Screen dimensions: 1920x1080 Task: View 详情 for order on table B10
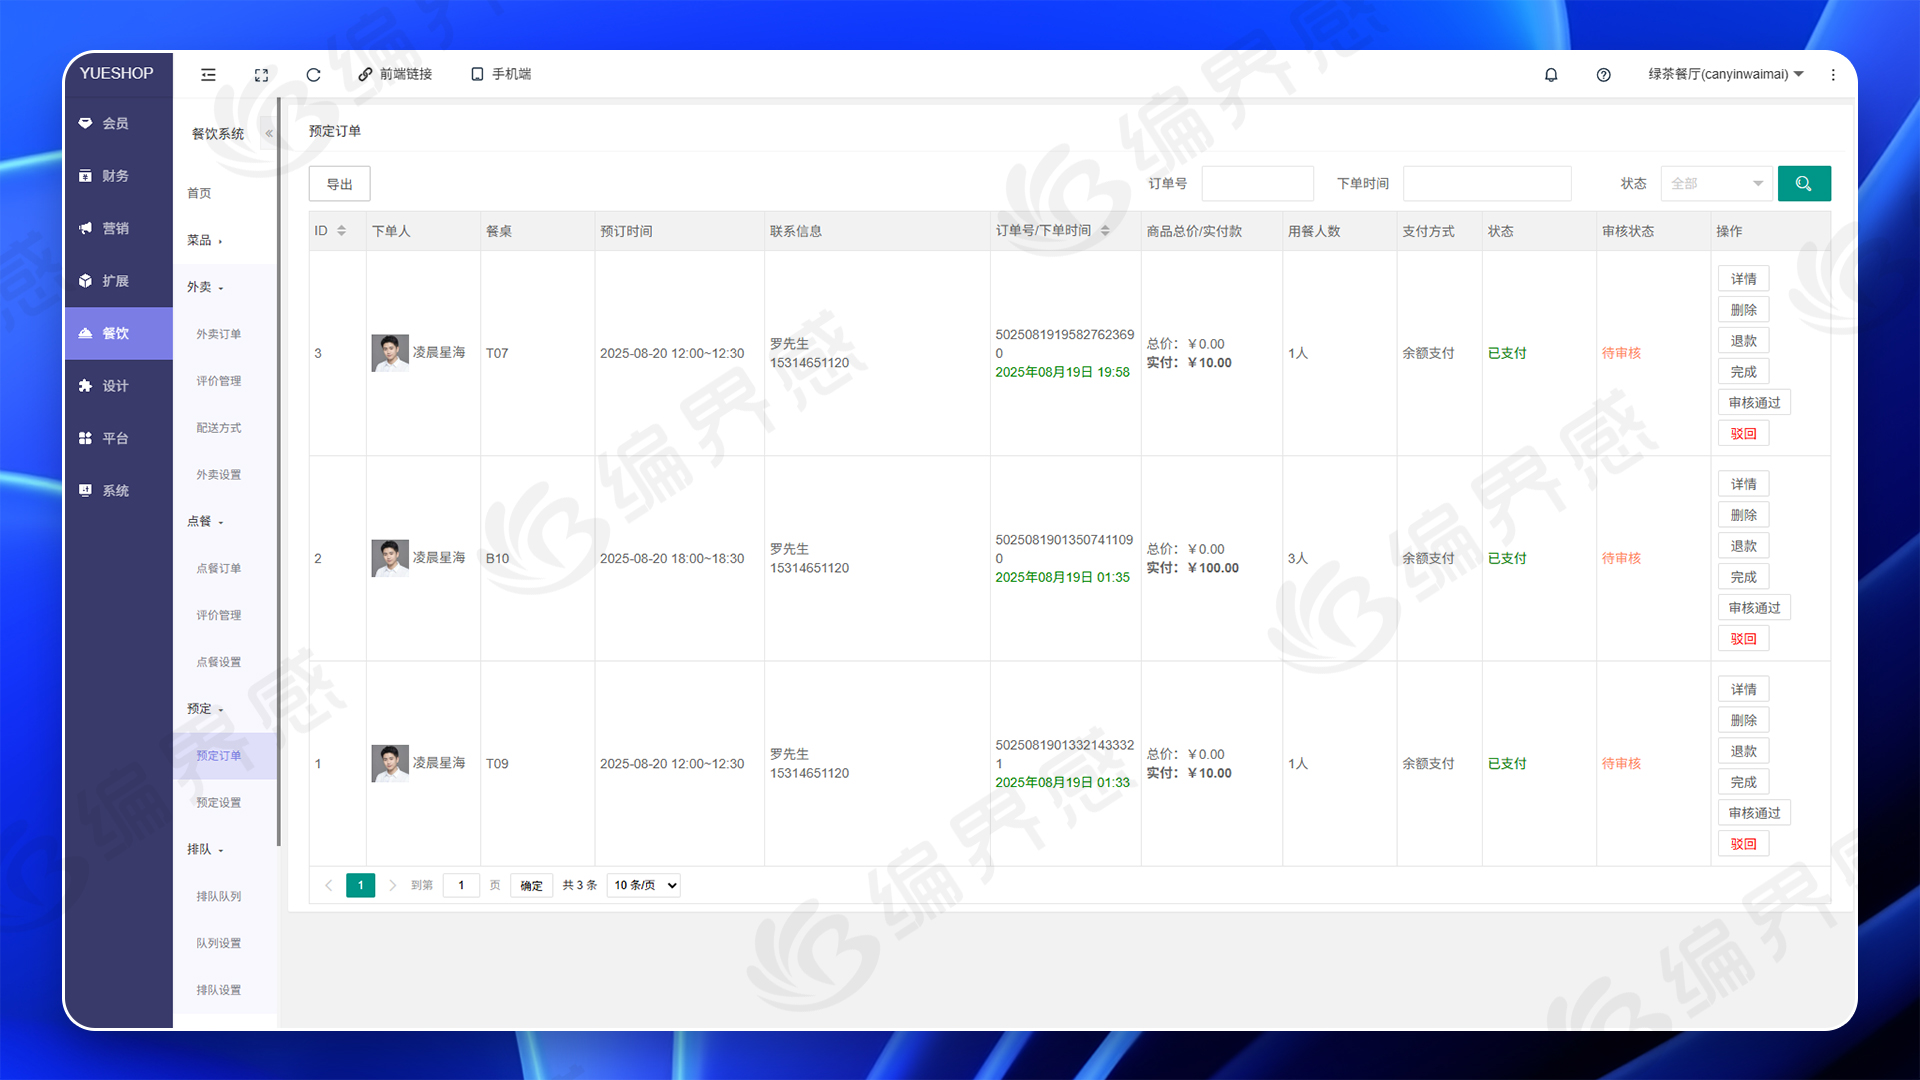(1743, 484)
